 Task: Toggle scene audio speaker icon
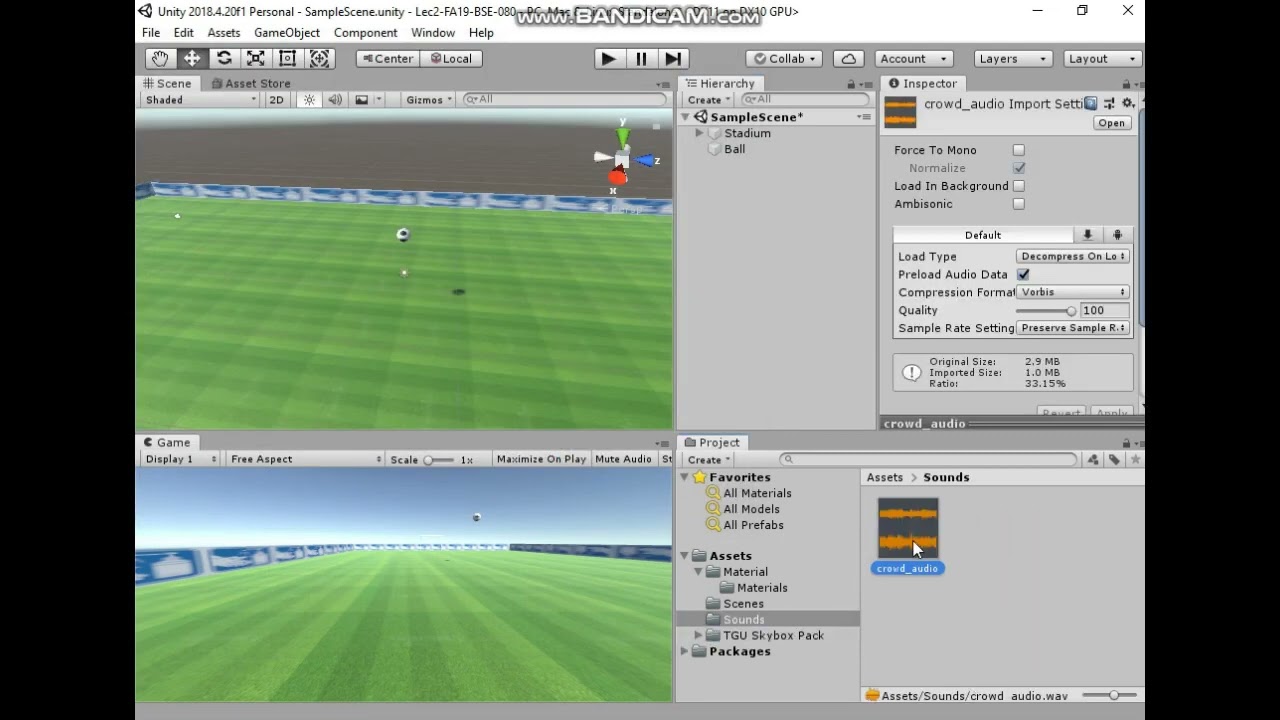tap(335, 99)
